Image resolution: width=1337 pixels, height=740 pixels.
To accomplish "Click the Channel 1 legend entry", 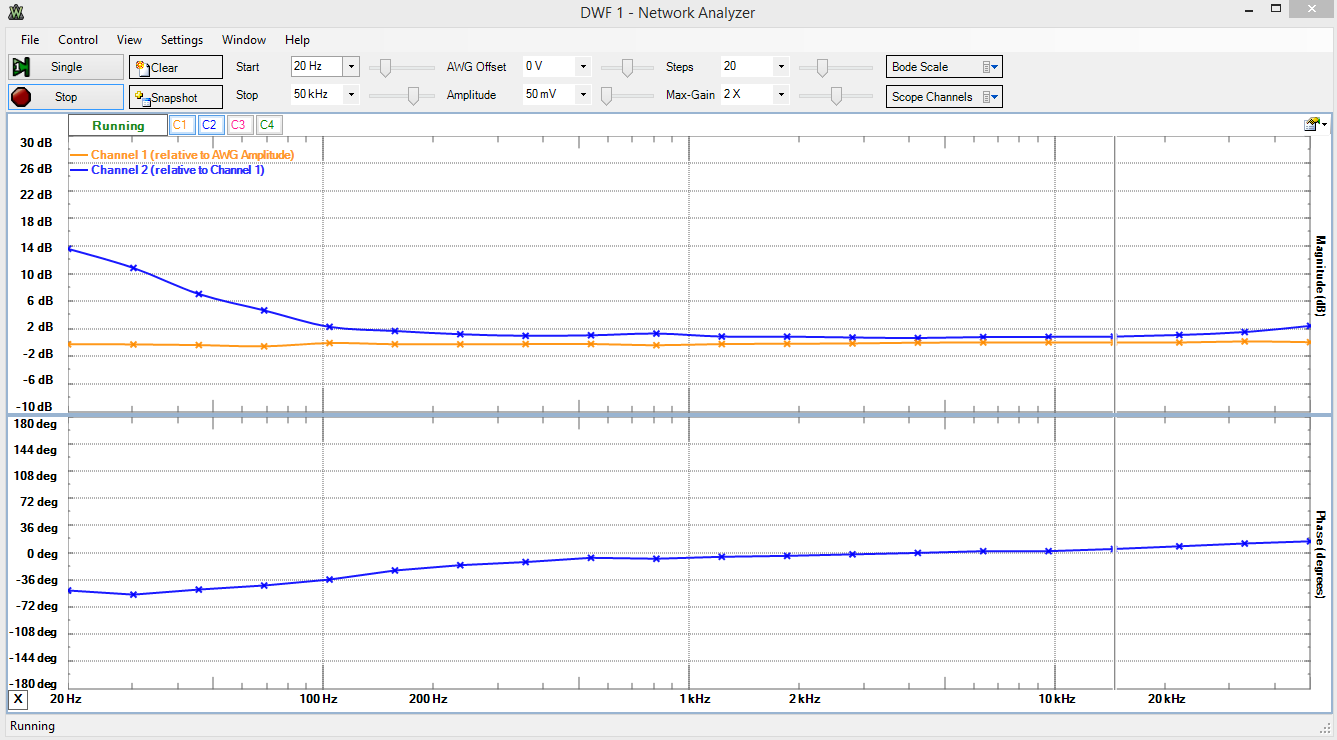I will click(x=182, y=155).
